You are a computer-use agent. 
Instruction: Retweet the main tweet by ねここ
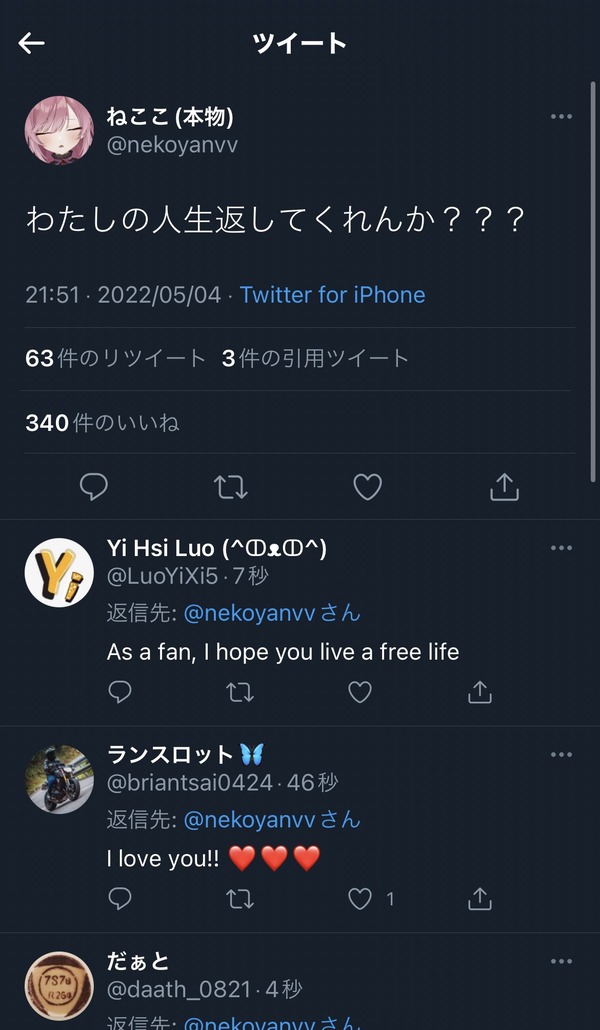tap(231, 487)
